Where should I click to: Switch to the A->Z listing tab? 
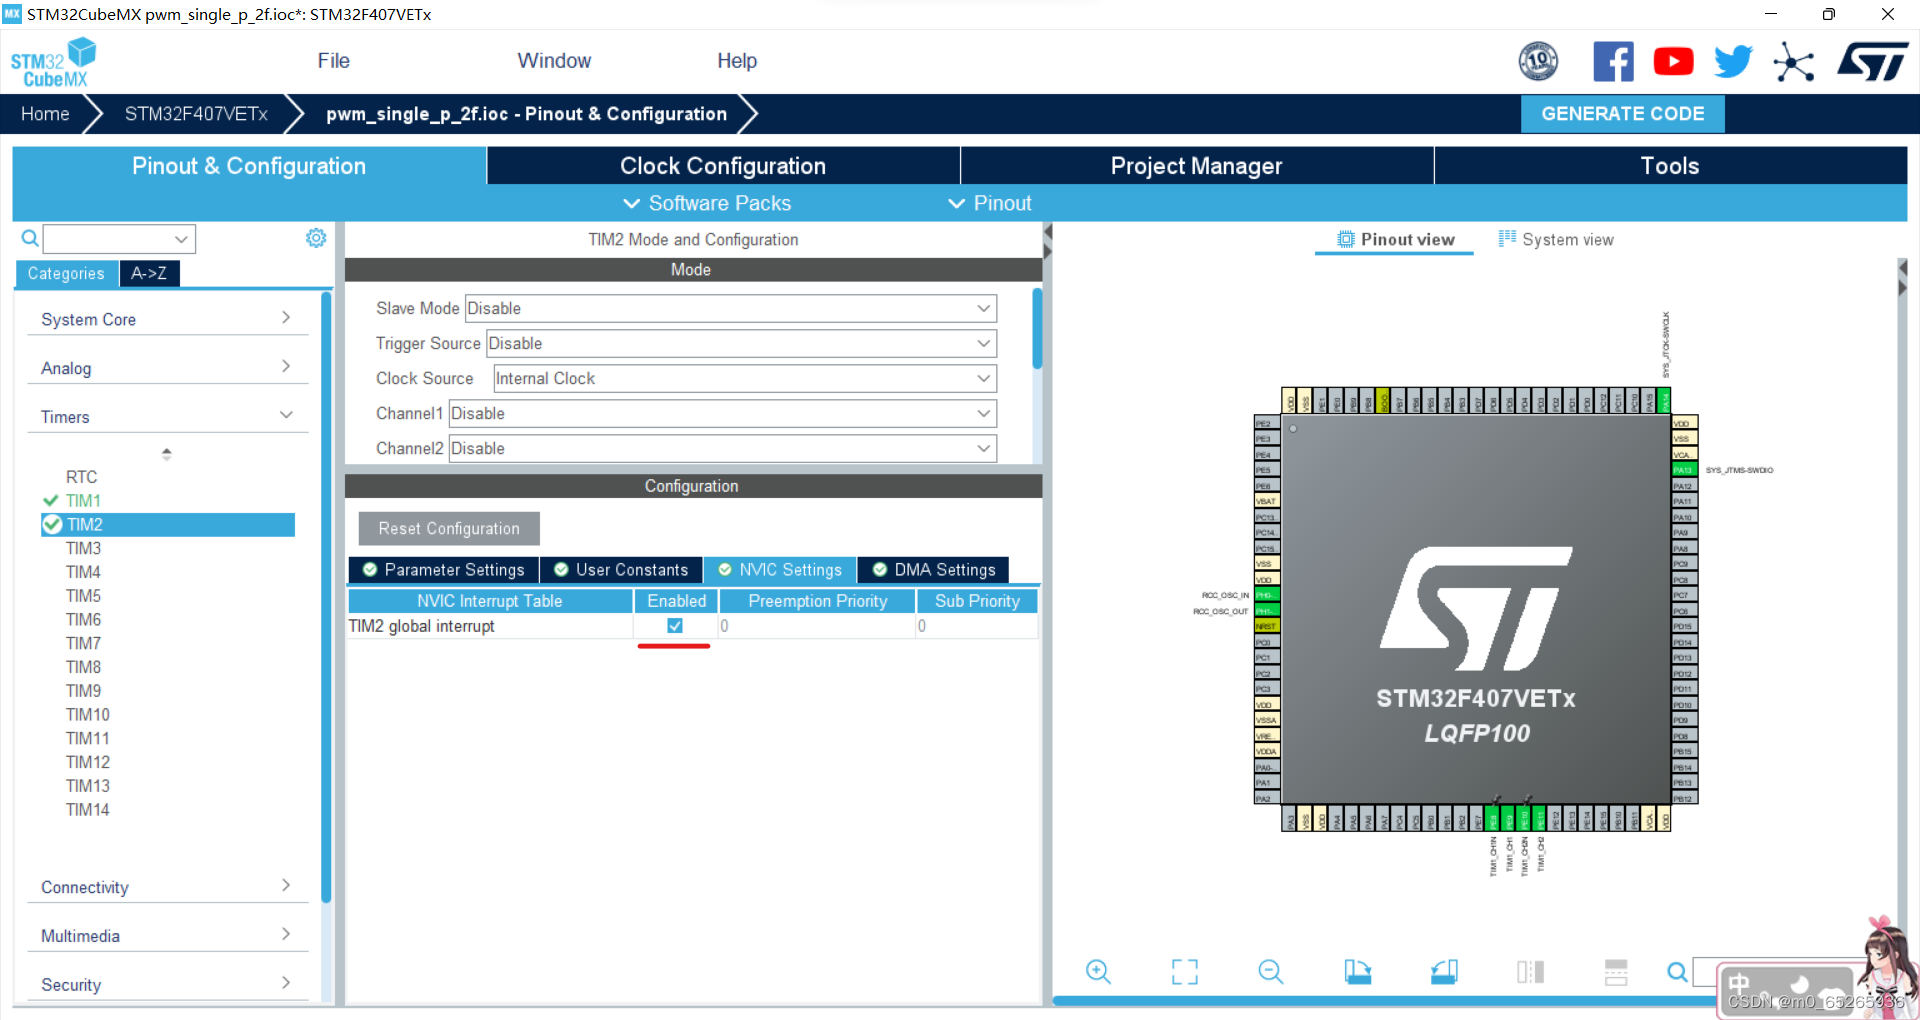[149, 273]
